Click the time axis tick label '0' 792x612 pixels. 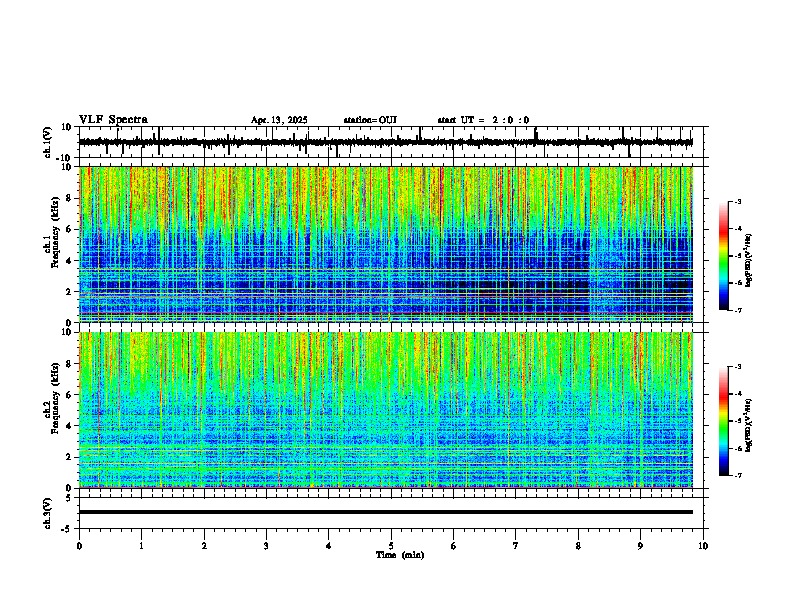79,546
